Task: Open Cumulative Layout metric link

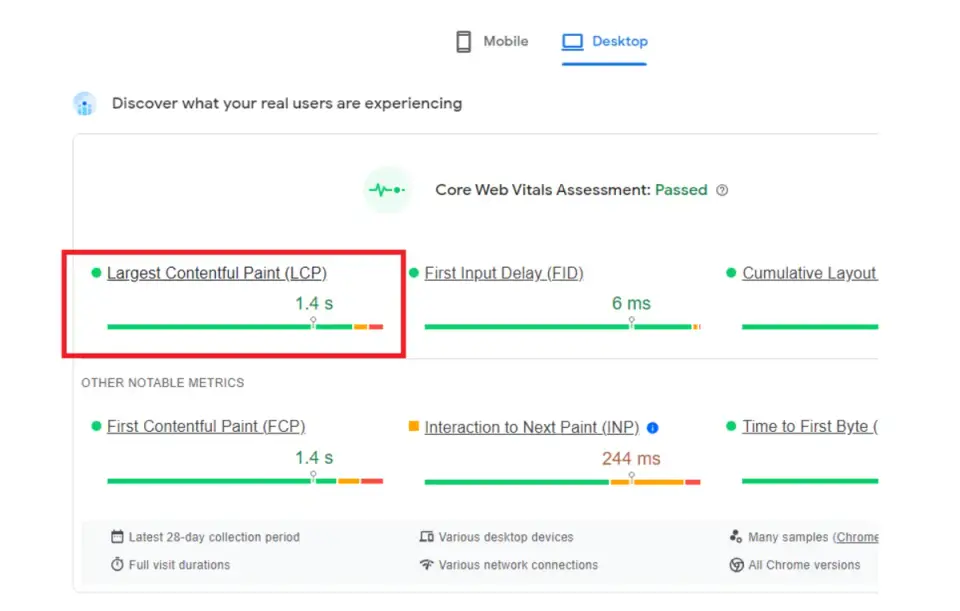Action: (x=809, y=273)
